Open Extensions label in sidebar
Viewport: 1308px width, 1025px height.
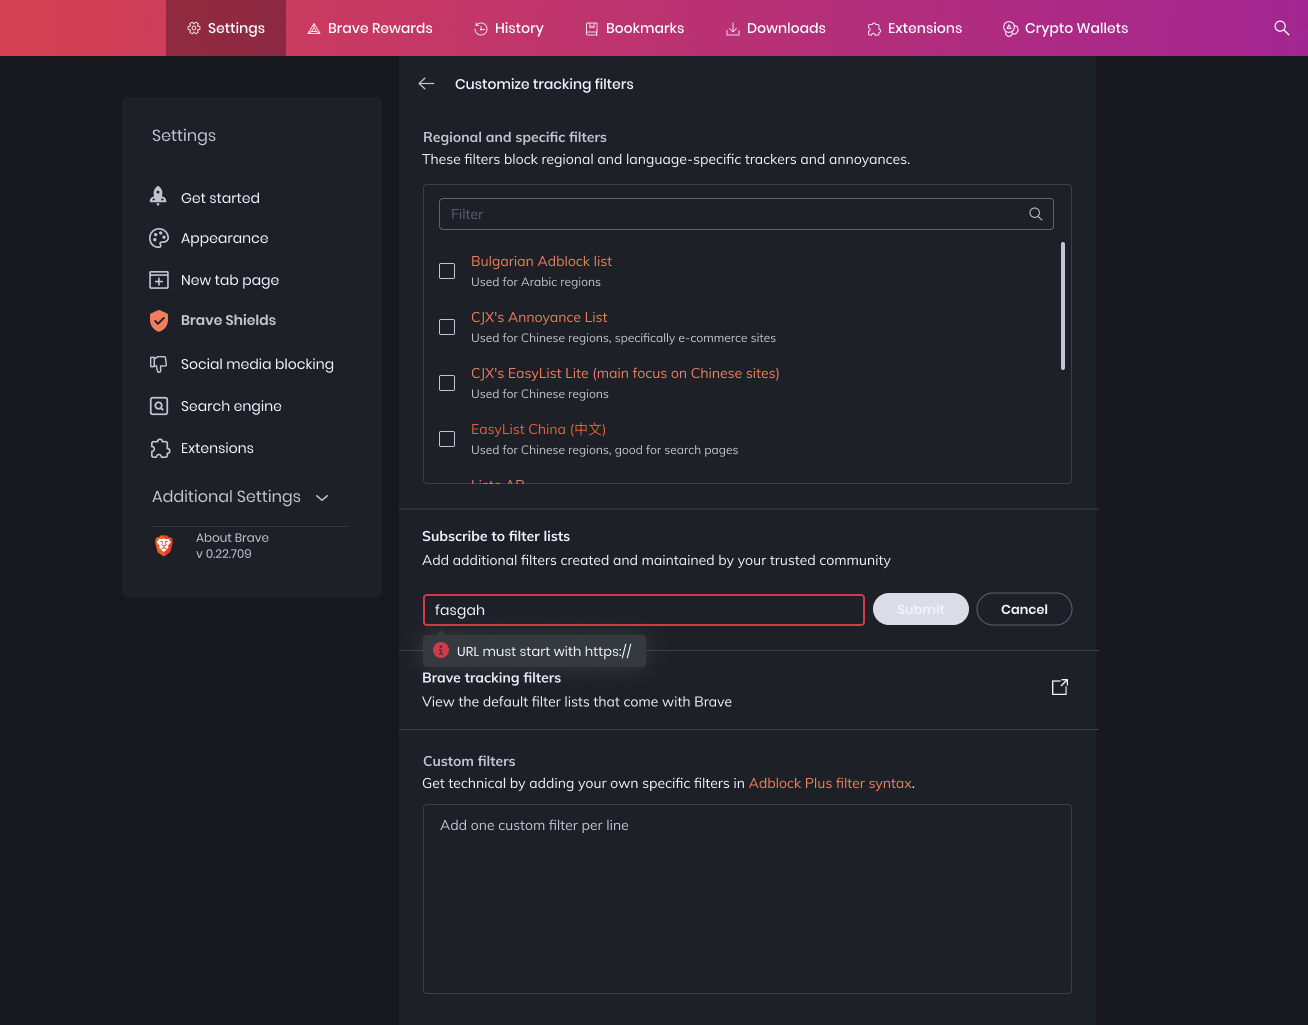pos(217,448)
